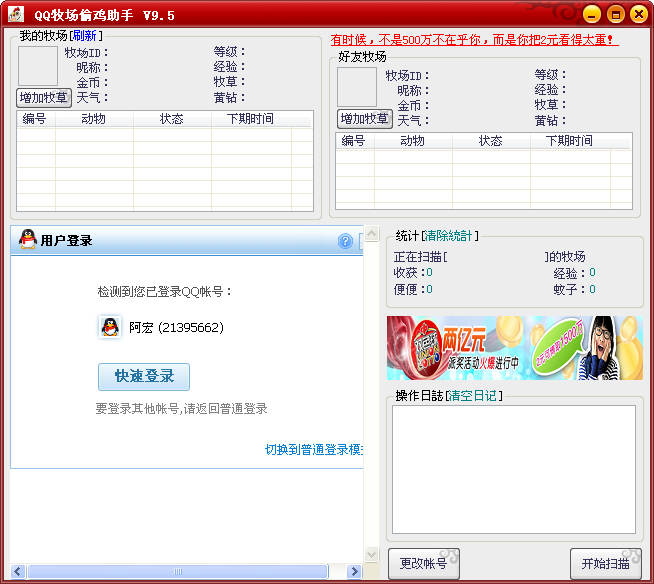
Task: Click the horizontal scrollbar left arrow
Action: [x=18, y=571]
